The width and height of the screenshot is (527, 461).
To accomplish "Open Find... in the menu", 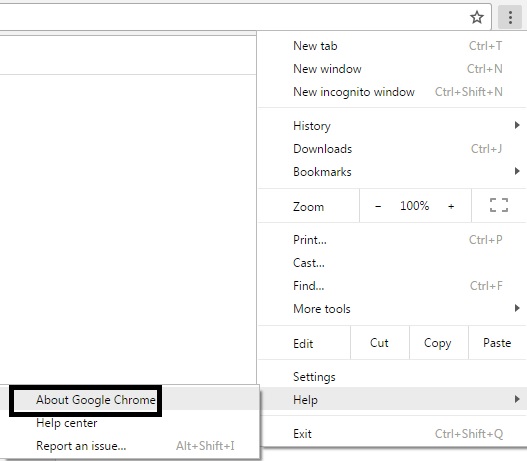I will click(392, 286).
